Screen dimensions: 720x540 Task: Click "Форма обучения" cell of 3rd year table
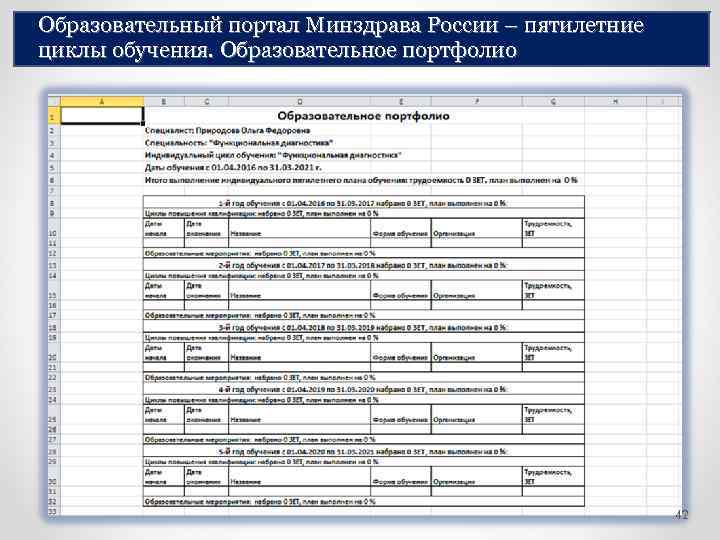(x=400, y=353)
